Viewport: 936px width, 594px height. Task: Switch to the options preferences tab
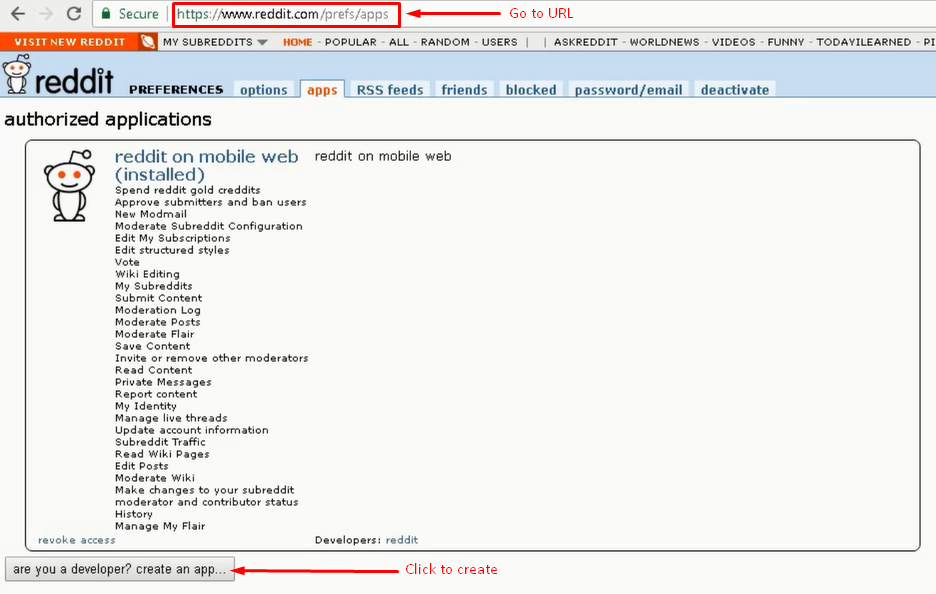tap(263, 89)
